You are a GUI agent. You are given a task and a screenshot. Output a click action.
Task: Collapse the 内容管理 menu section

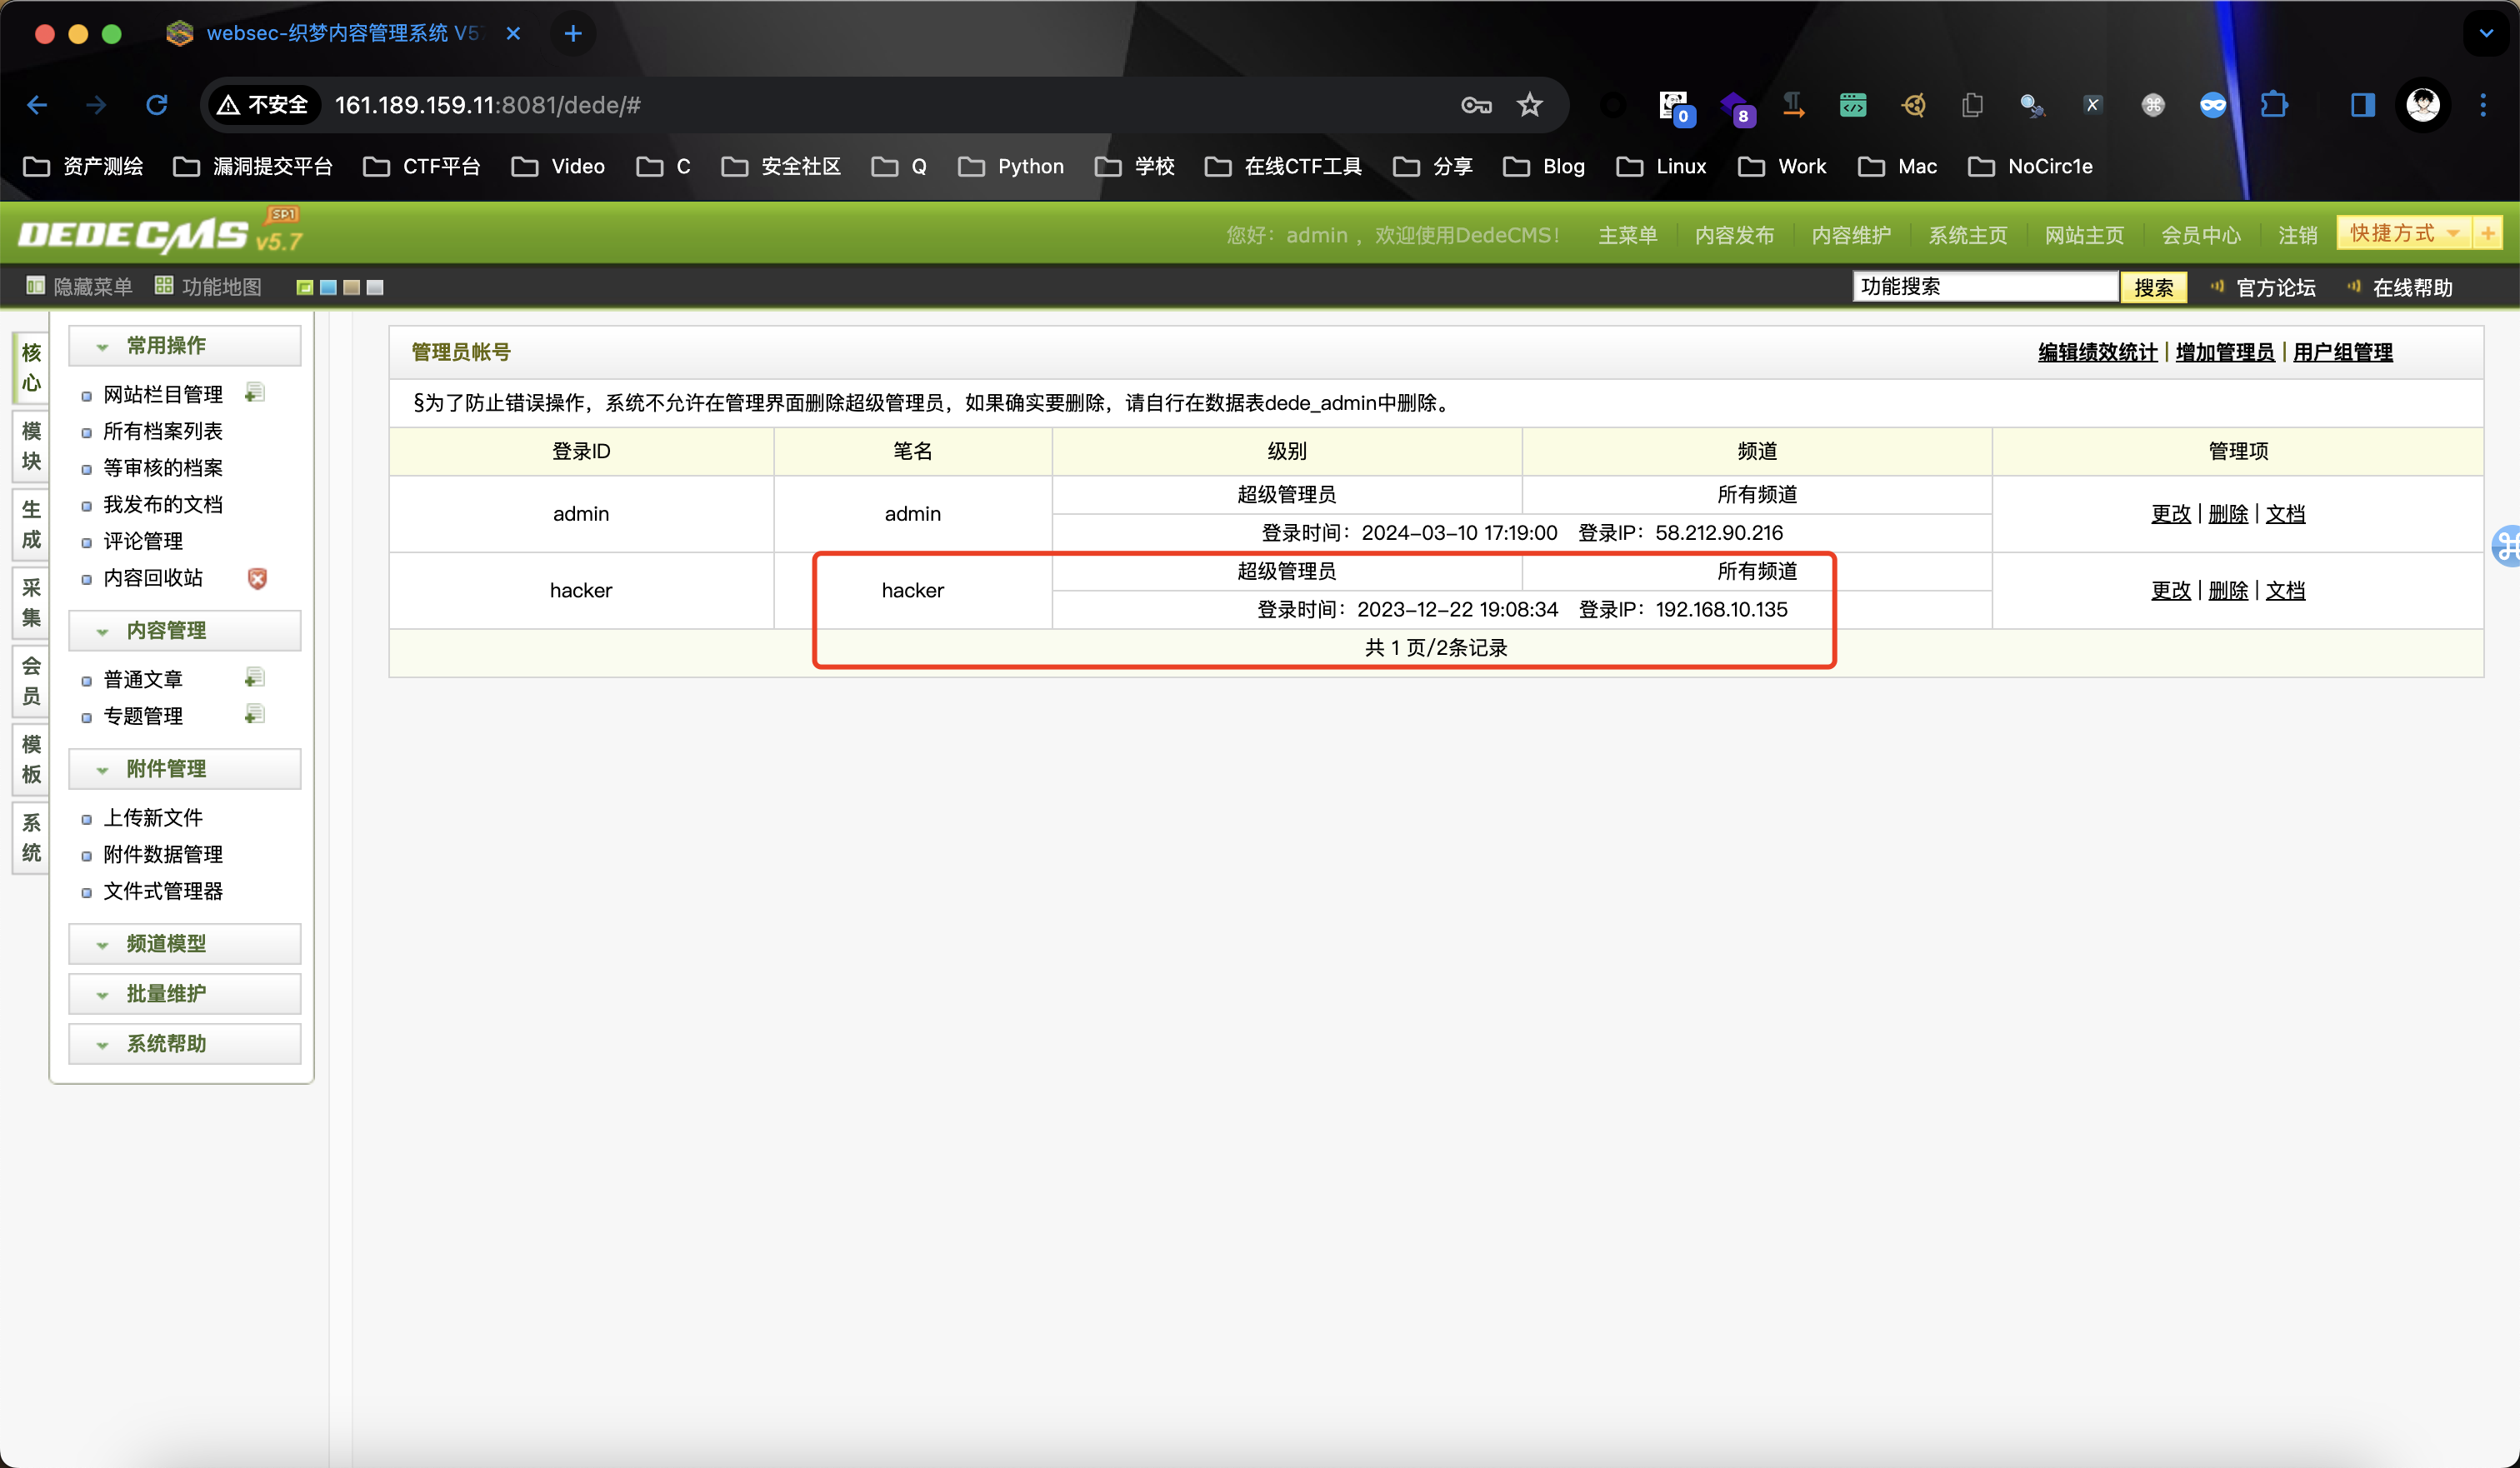(x=185, y=631)
